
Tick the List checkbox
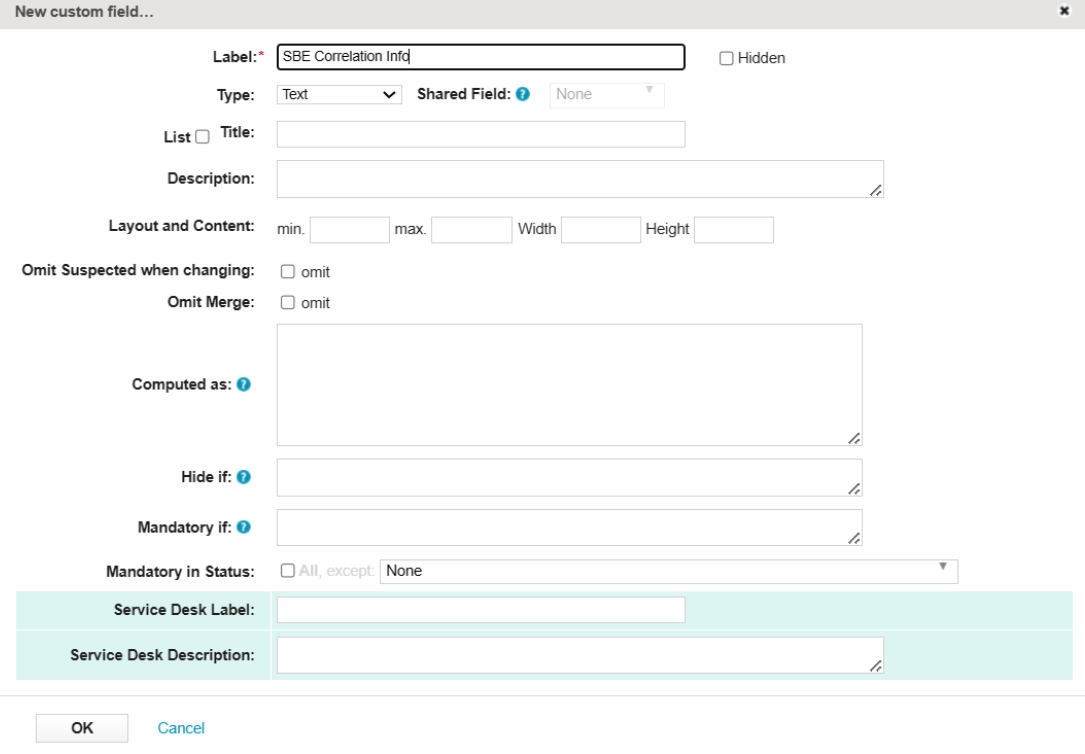202,137
